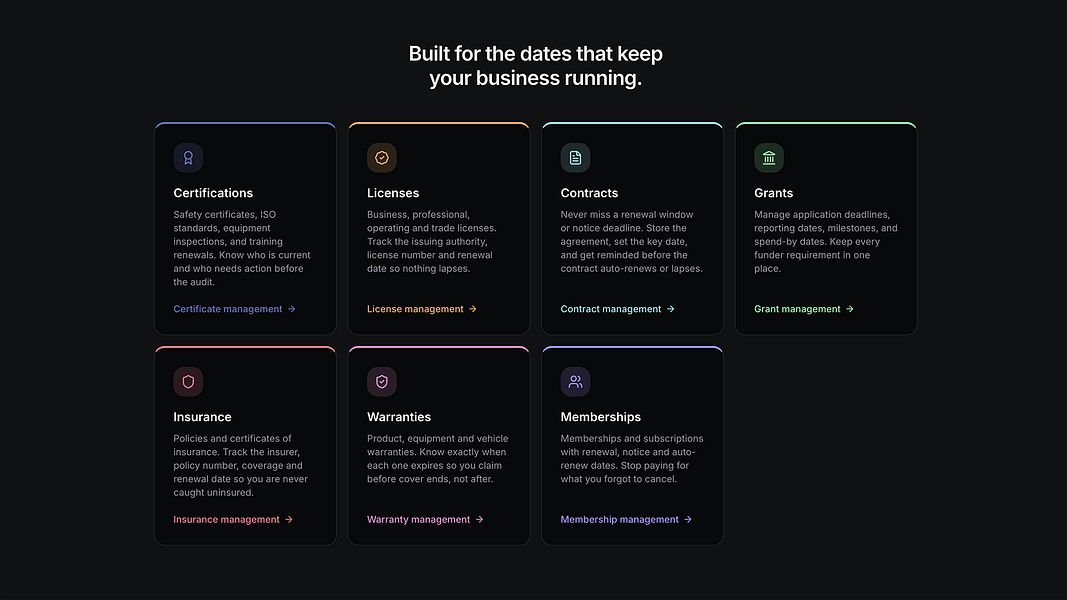Click the Memberships card heading

[601, 417]
